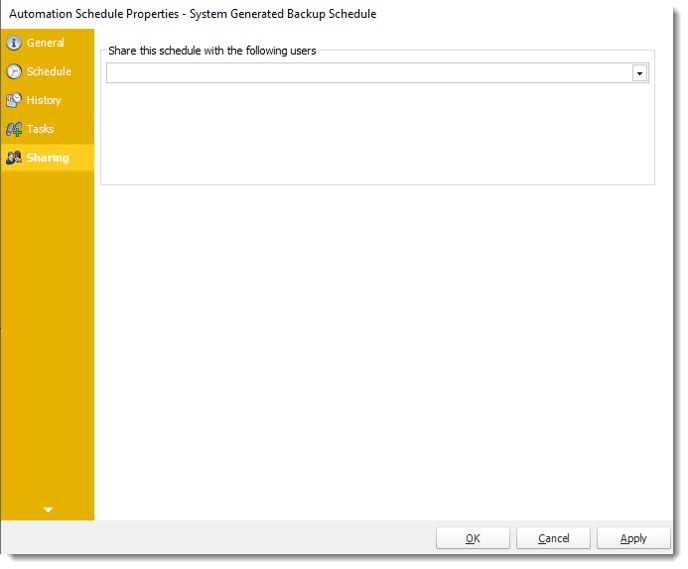The width and height of the screenshot is (688, 569).
Task: Click the General info icon
Action: (x=14, y=43)
